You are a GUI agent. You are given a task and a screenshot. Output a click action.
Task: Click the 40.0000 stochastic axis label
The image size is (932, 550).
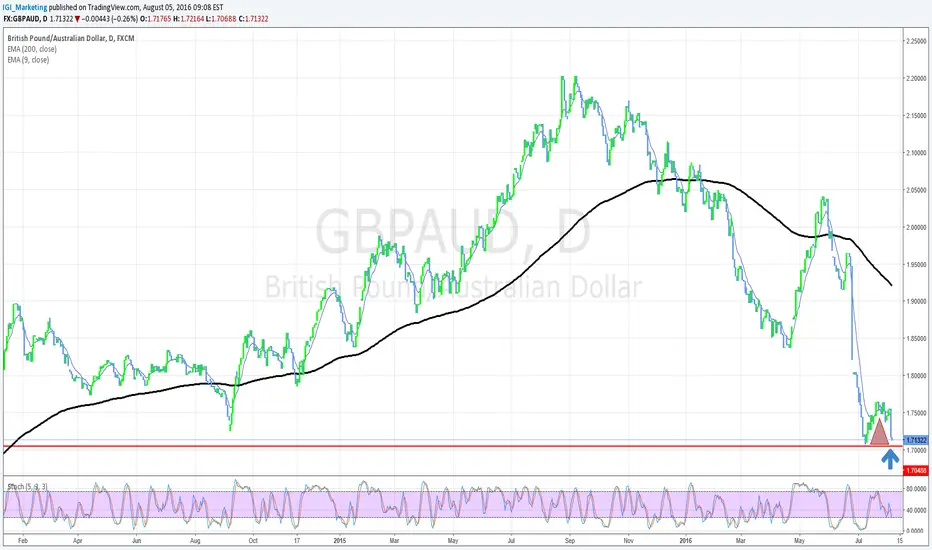click(916, 510)
